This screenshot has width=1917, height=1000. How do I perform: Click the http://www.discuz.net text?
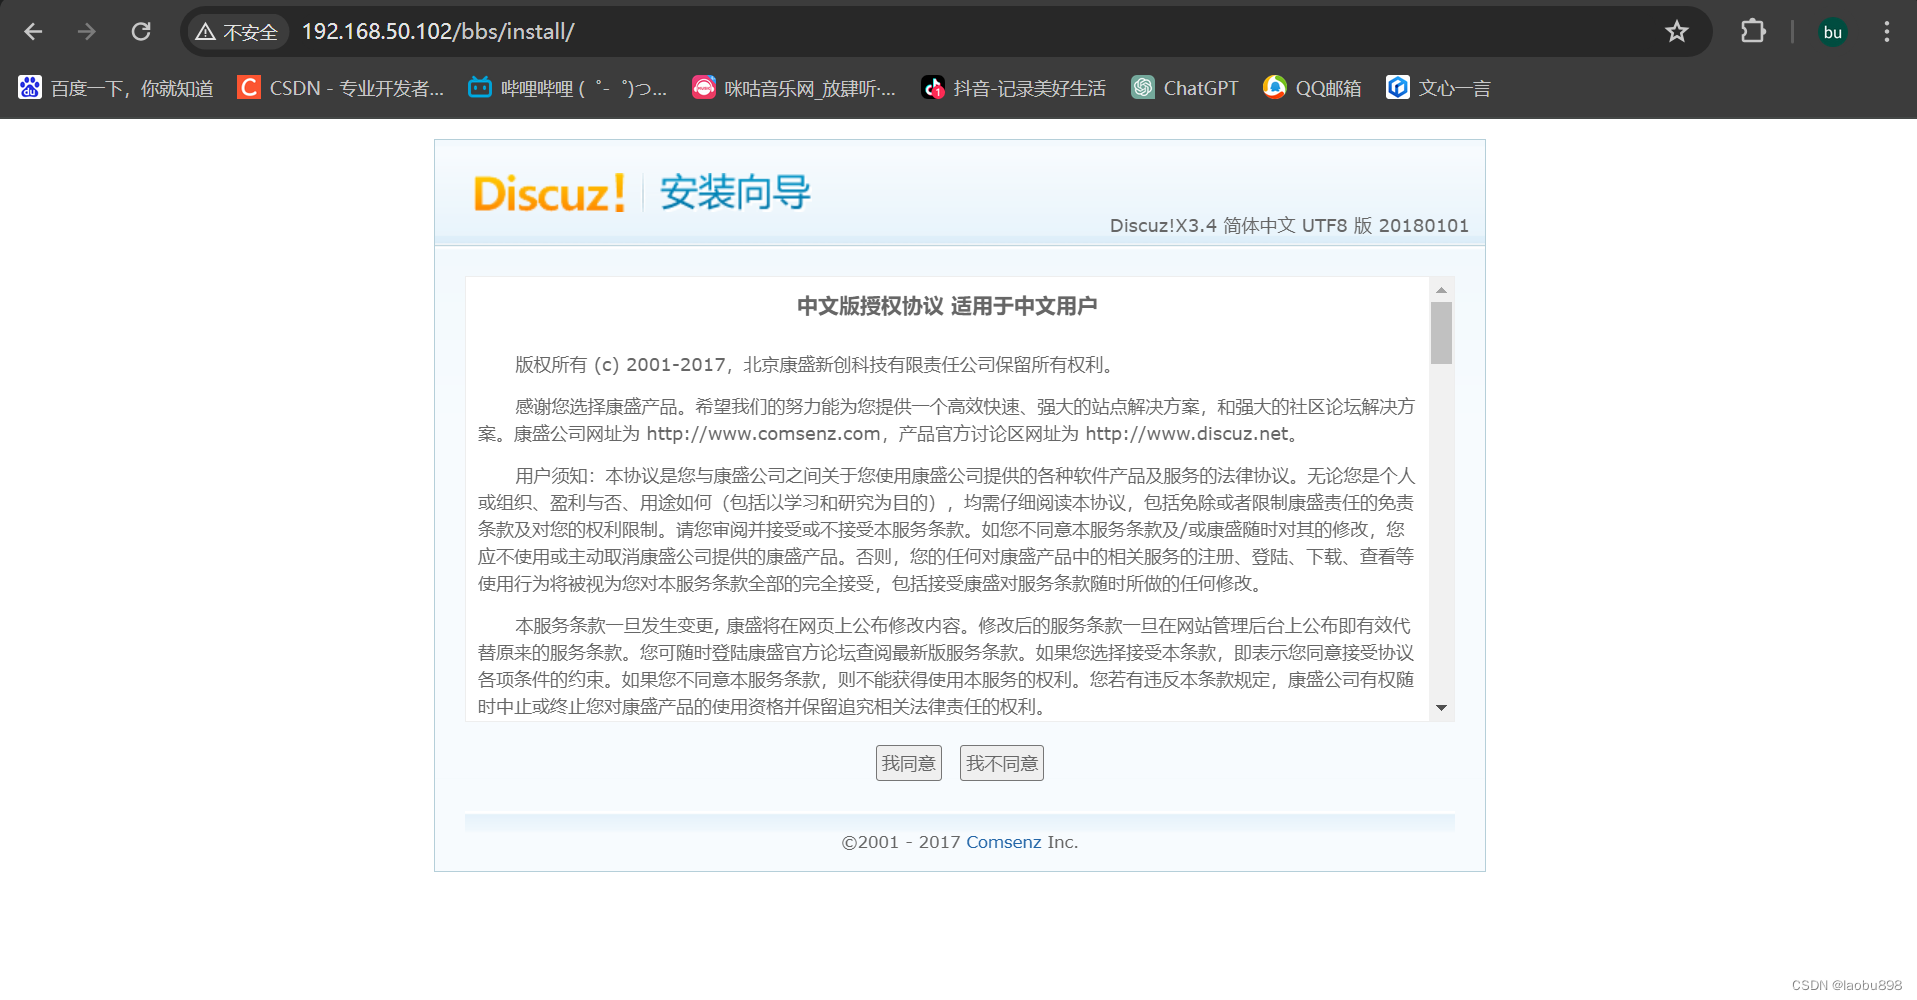point(1187,434)
